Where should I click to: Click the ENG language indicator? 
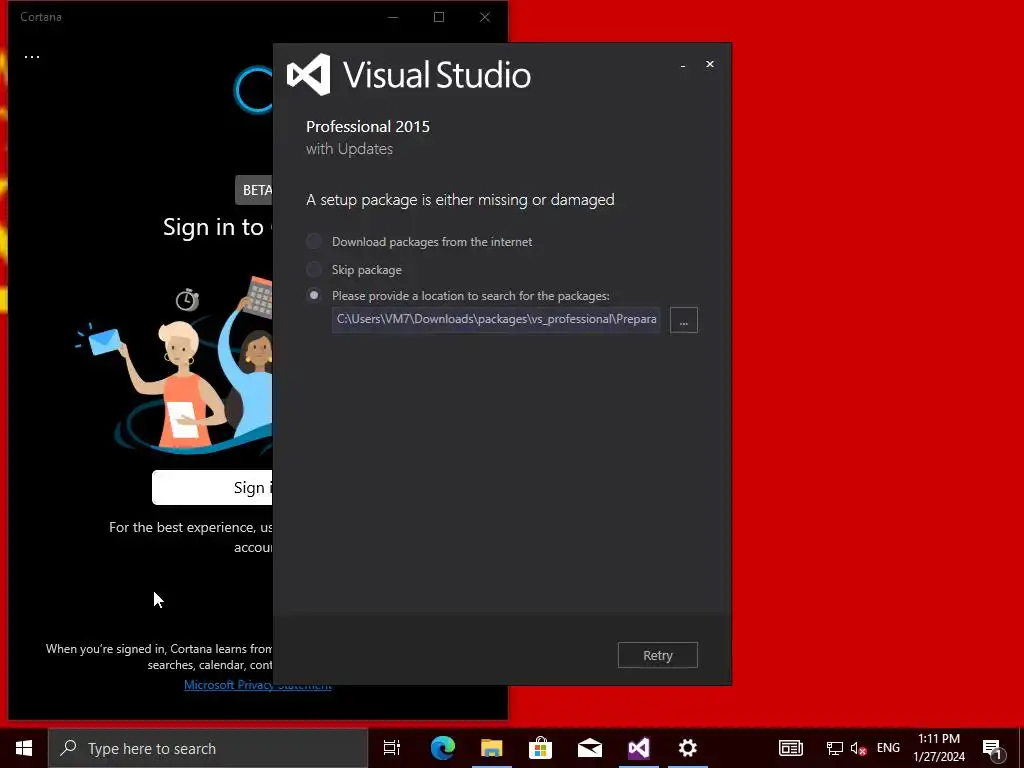pos(888,748)
